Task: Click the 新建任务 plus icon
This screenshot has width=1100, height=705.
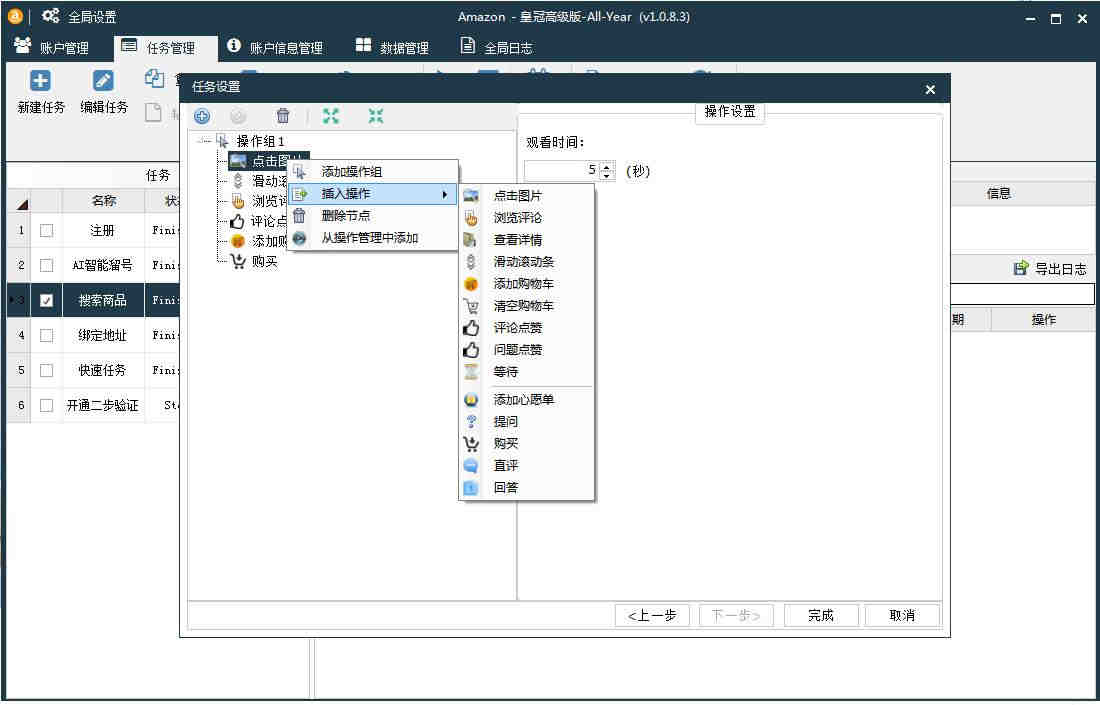Action: pos(40,81)
